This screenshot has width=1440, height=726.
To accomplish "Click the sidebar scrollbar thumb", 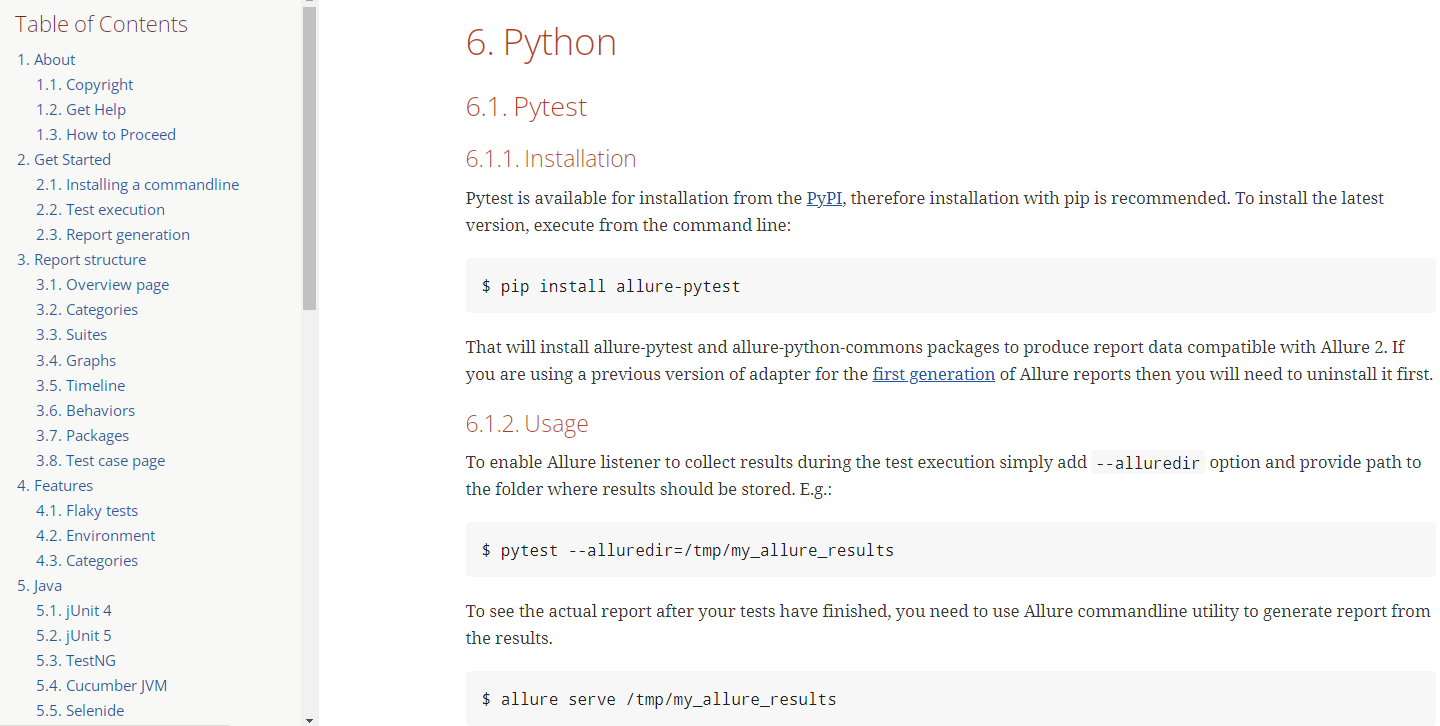I will tap(309, 160).
